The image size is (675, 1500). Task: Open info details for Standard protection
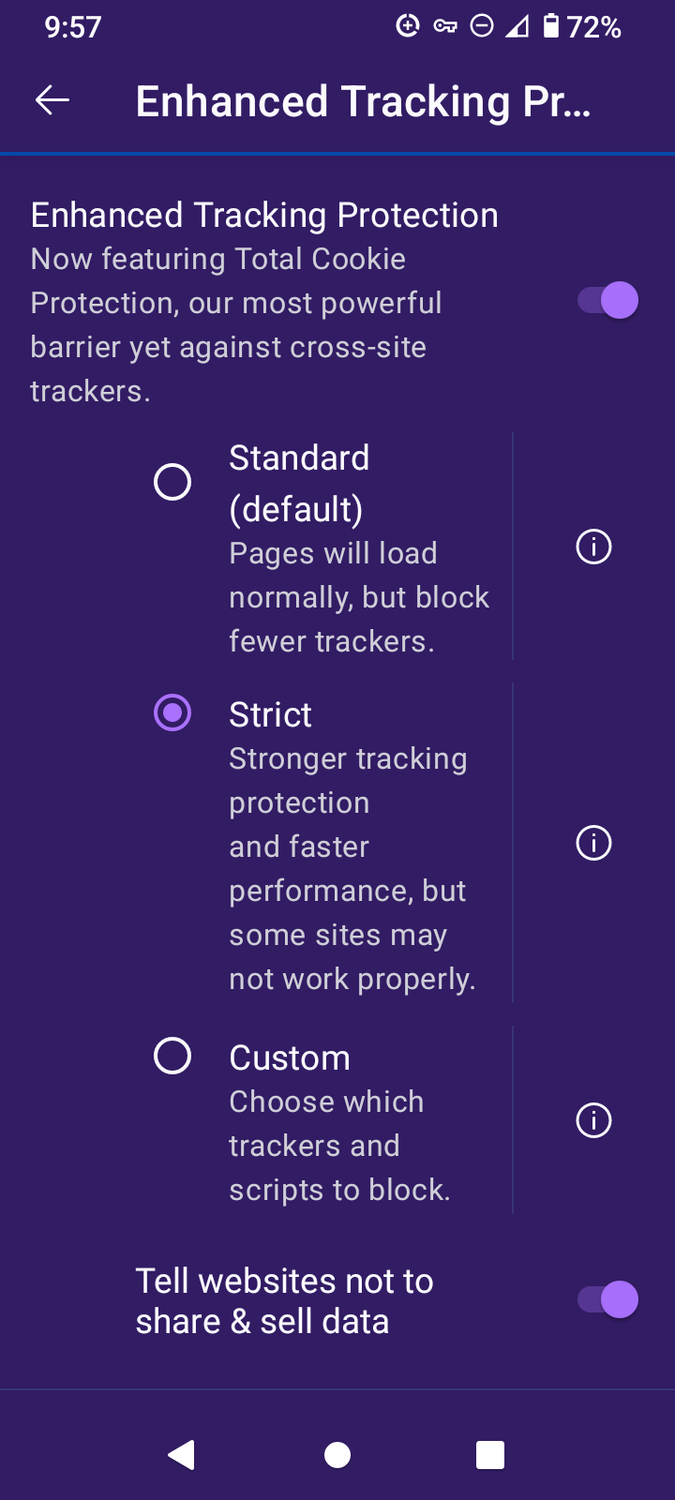[593, 547]
